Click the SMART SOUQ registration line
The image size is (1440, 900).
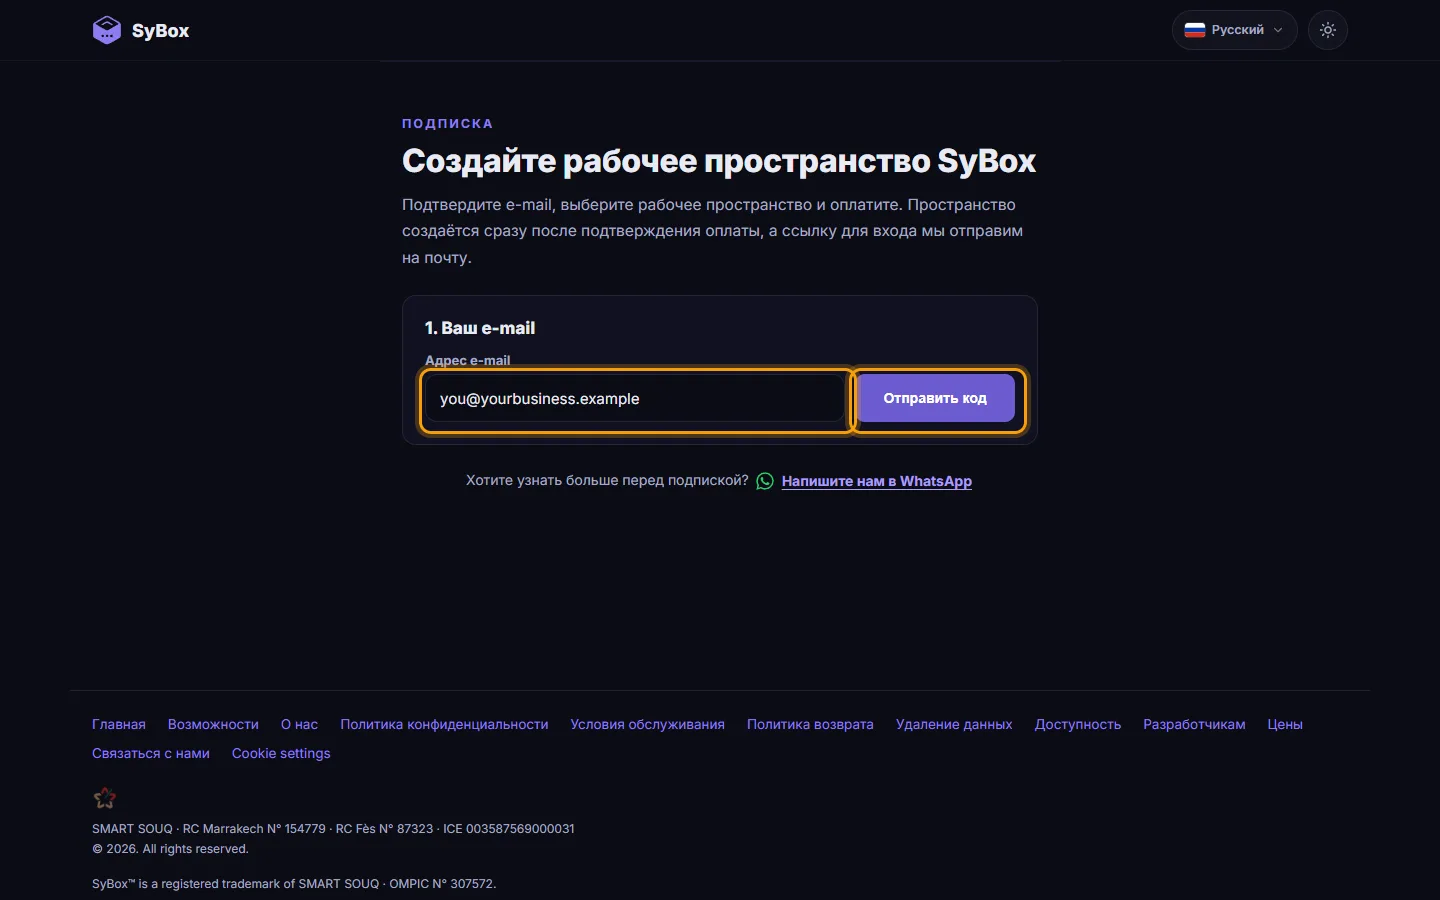tap(333, 829)
